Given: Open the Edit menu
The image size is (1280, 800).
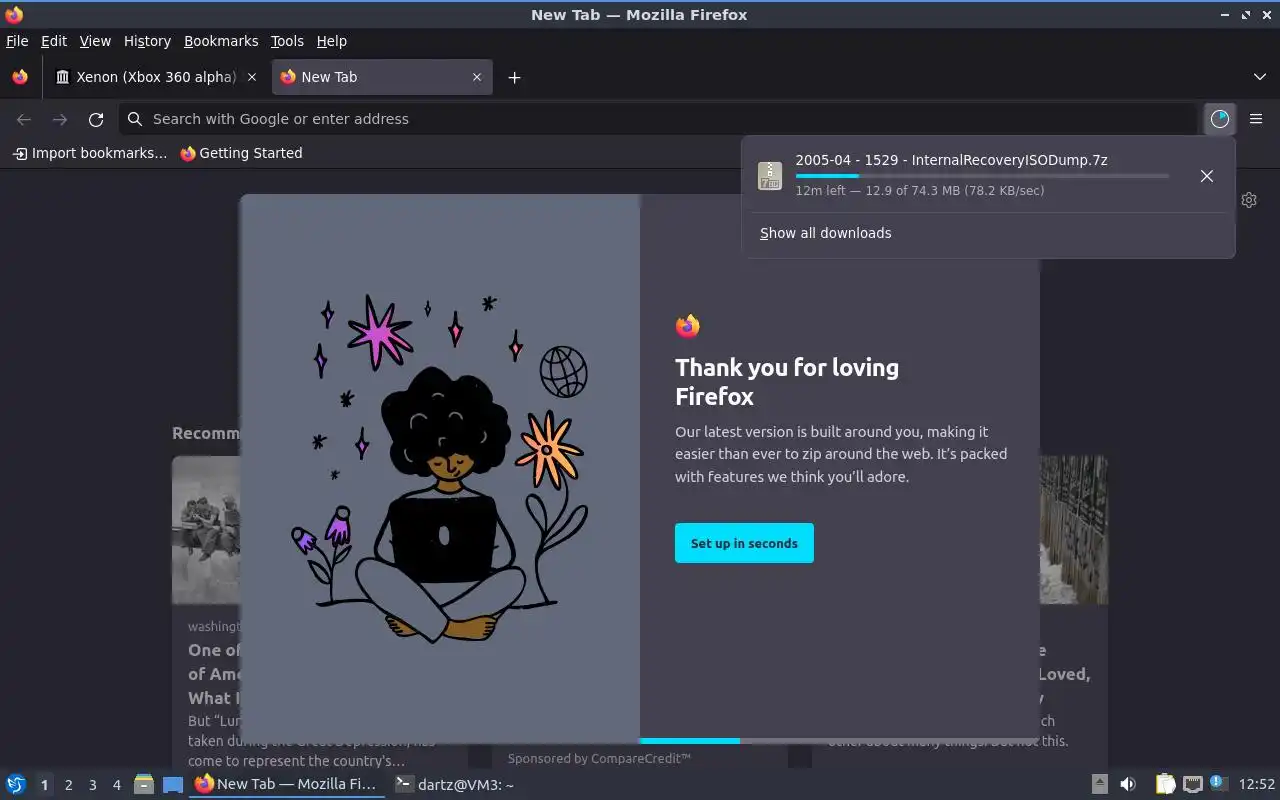Looking at the screenshot, I should [x=54, y=41].
